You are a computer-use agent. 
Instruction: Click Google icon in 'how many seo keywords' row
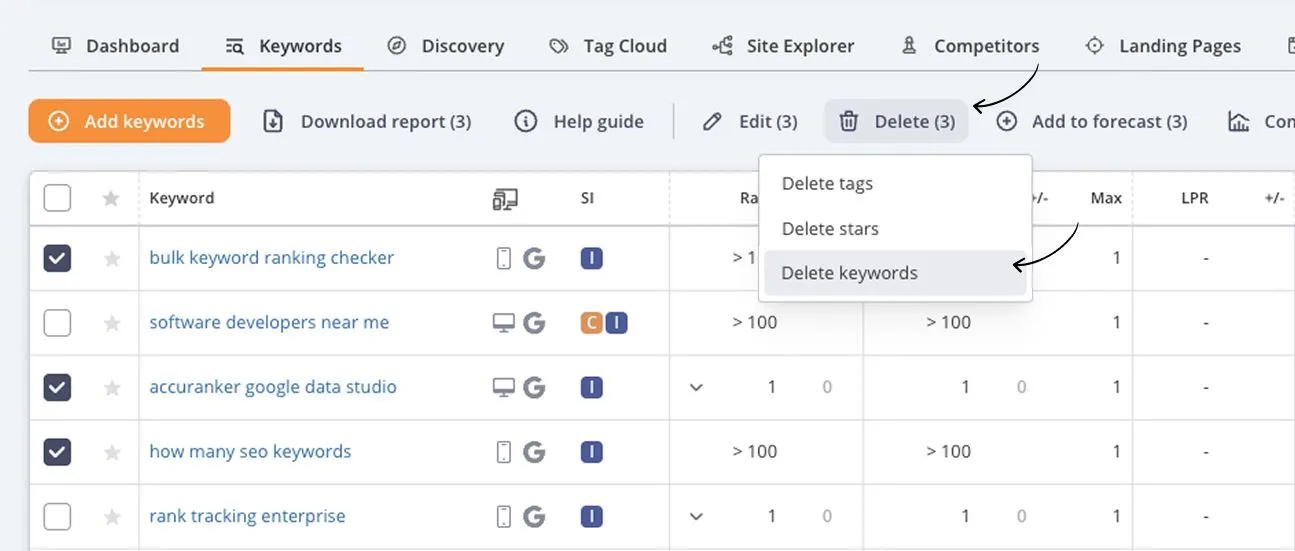point(534,452)
